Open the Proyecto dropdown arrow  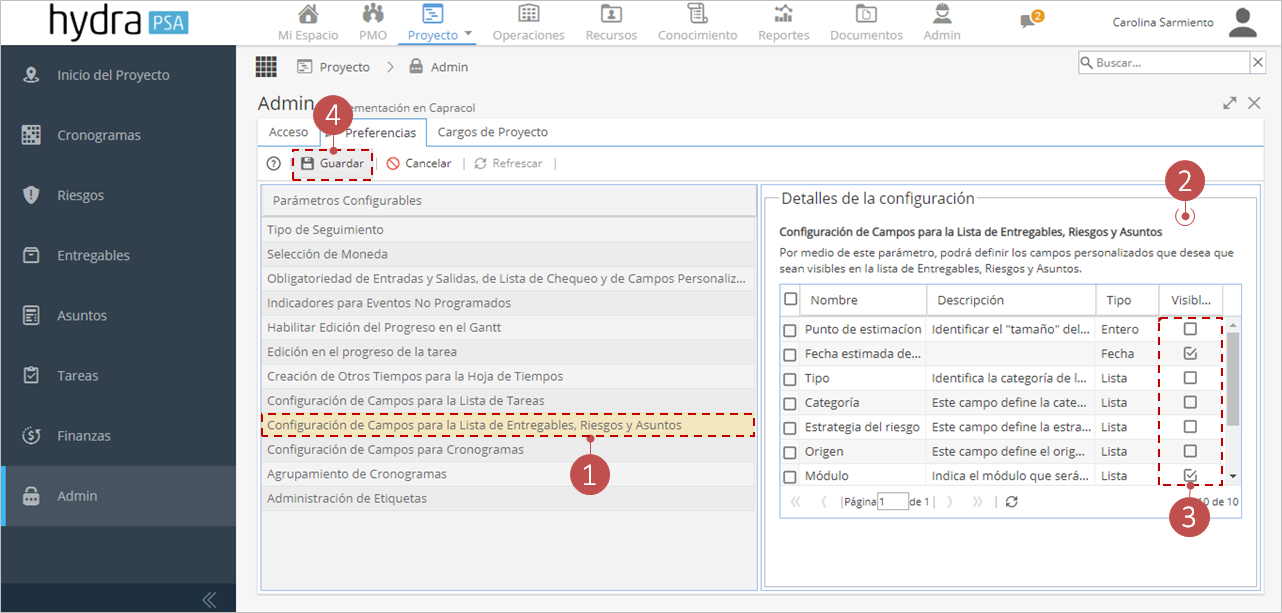tap(468, 35)
